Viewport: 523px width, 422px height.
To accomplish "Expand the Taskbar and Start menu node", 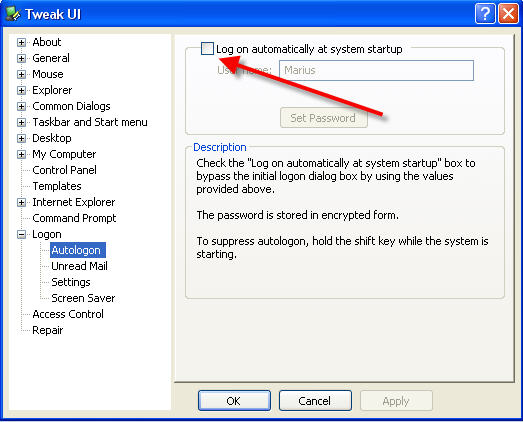I will coord(21,122).
